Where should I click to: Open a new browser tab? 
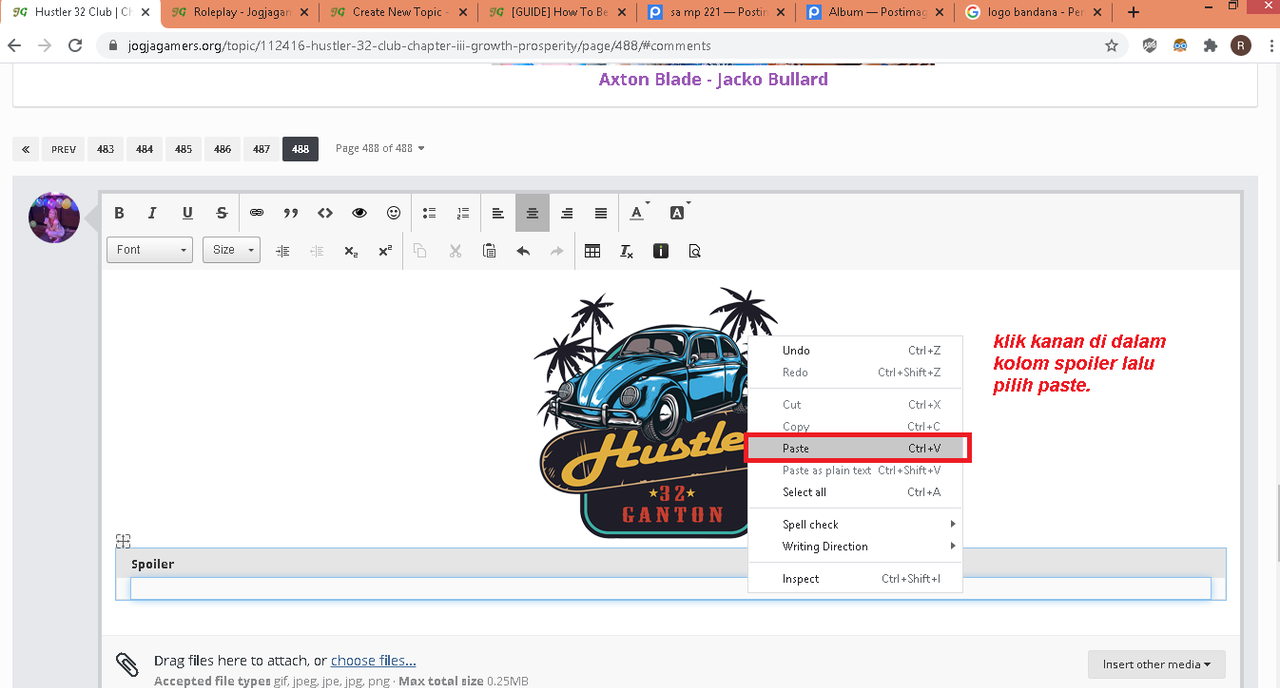(1133, 12)
